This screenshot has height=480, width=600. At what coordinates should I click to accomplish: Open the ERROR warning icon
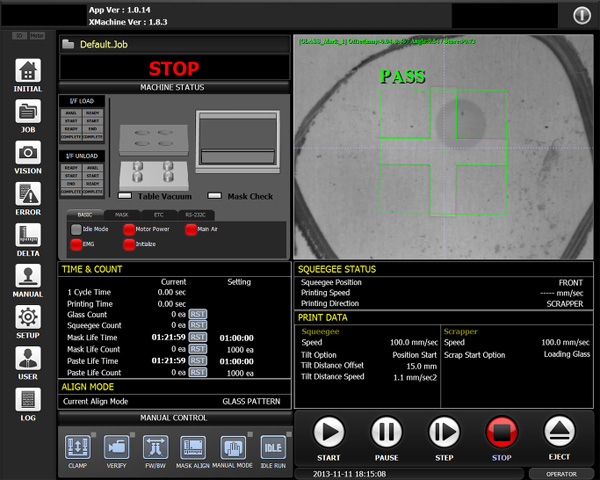[x=28, y=194]
